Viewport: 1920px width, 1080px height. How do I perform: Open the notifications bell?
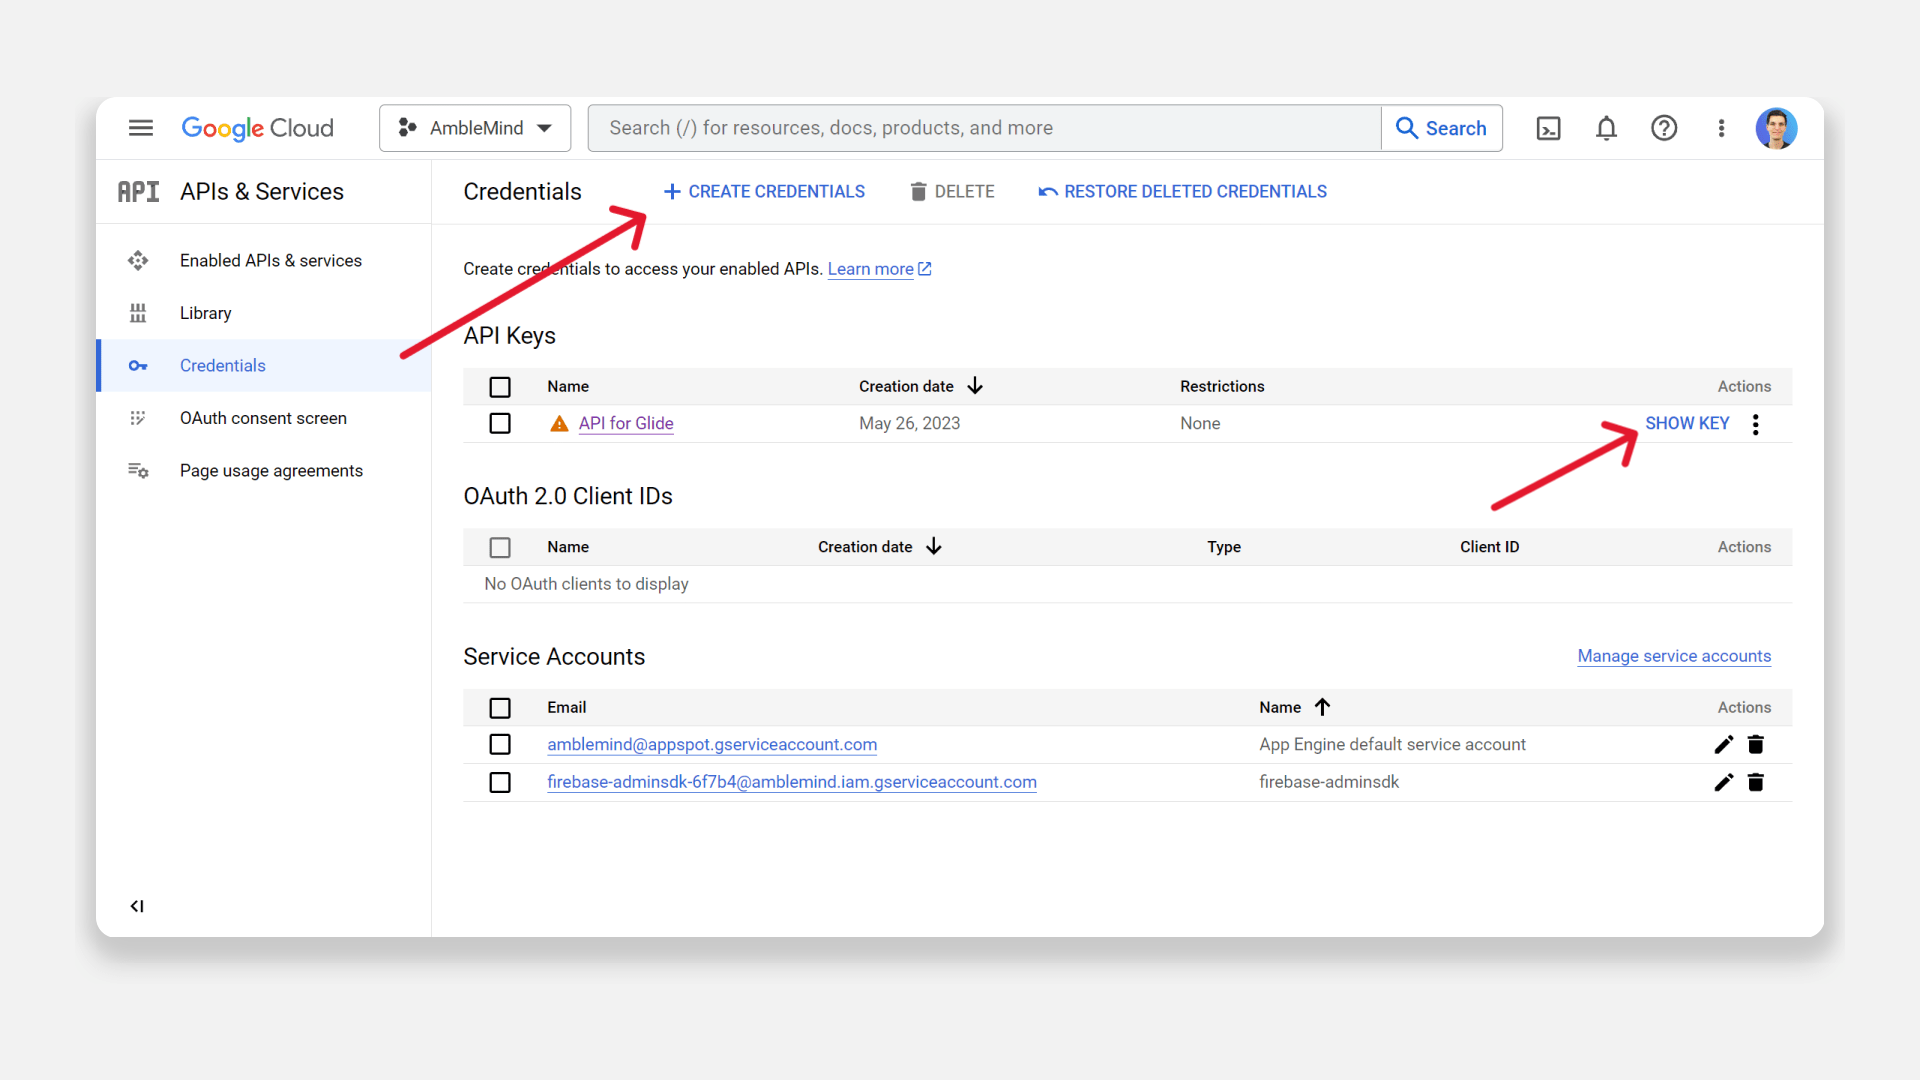pos(1606,128)
